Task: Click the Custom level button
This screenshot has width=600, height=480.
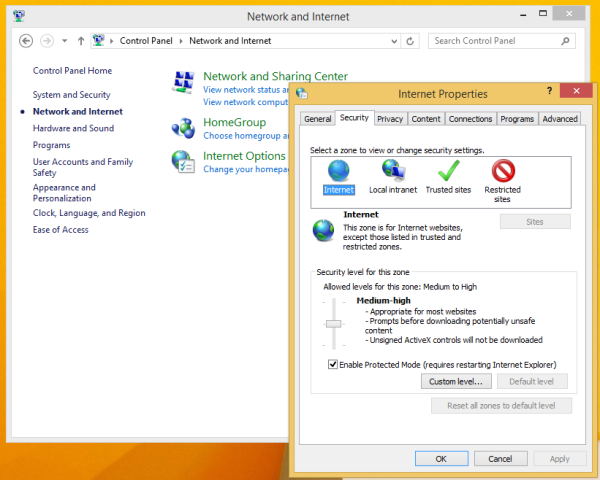Action: click(x=455, y=382)
